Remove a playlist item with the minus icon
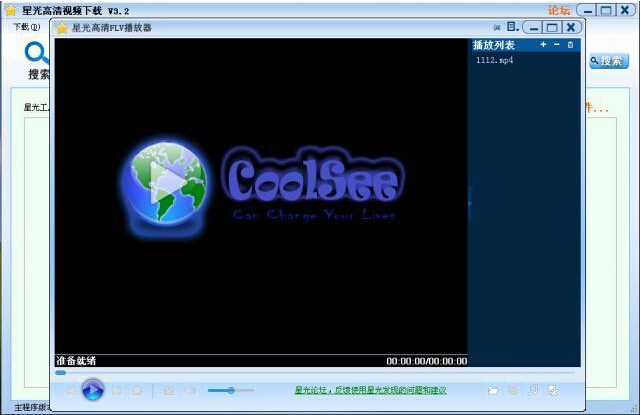 557,45
